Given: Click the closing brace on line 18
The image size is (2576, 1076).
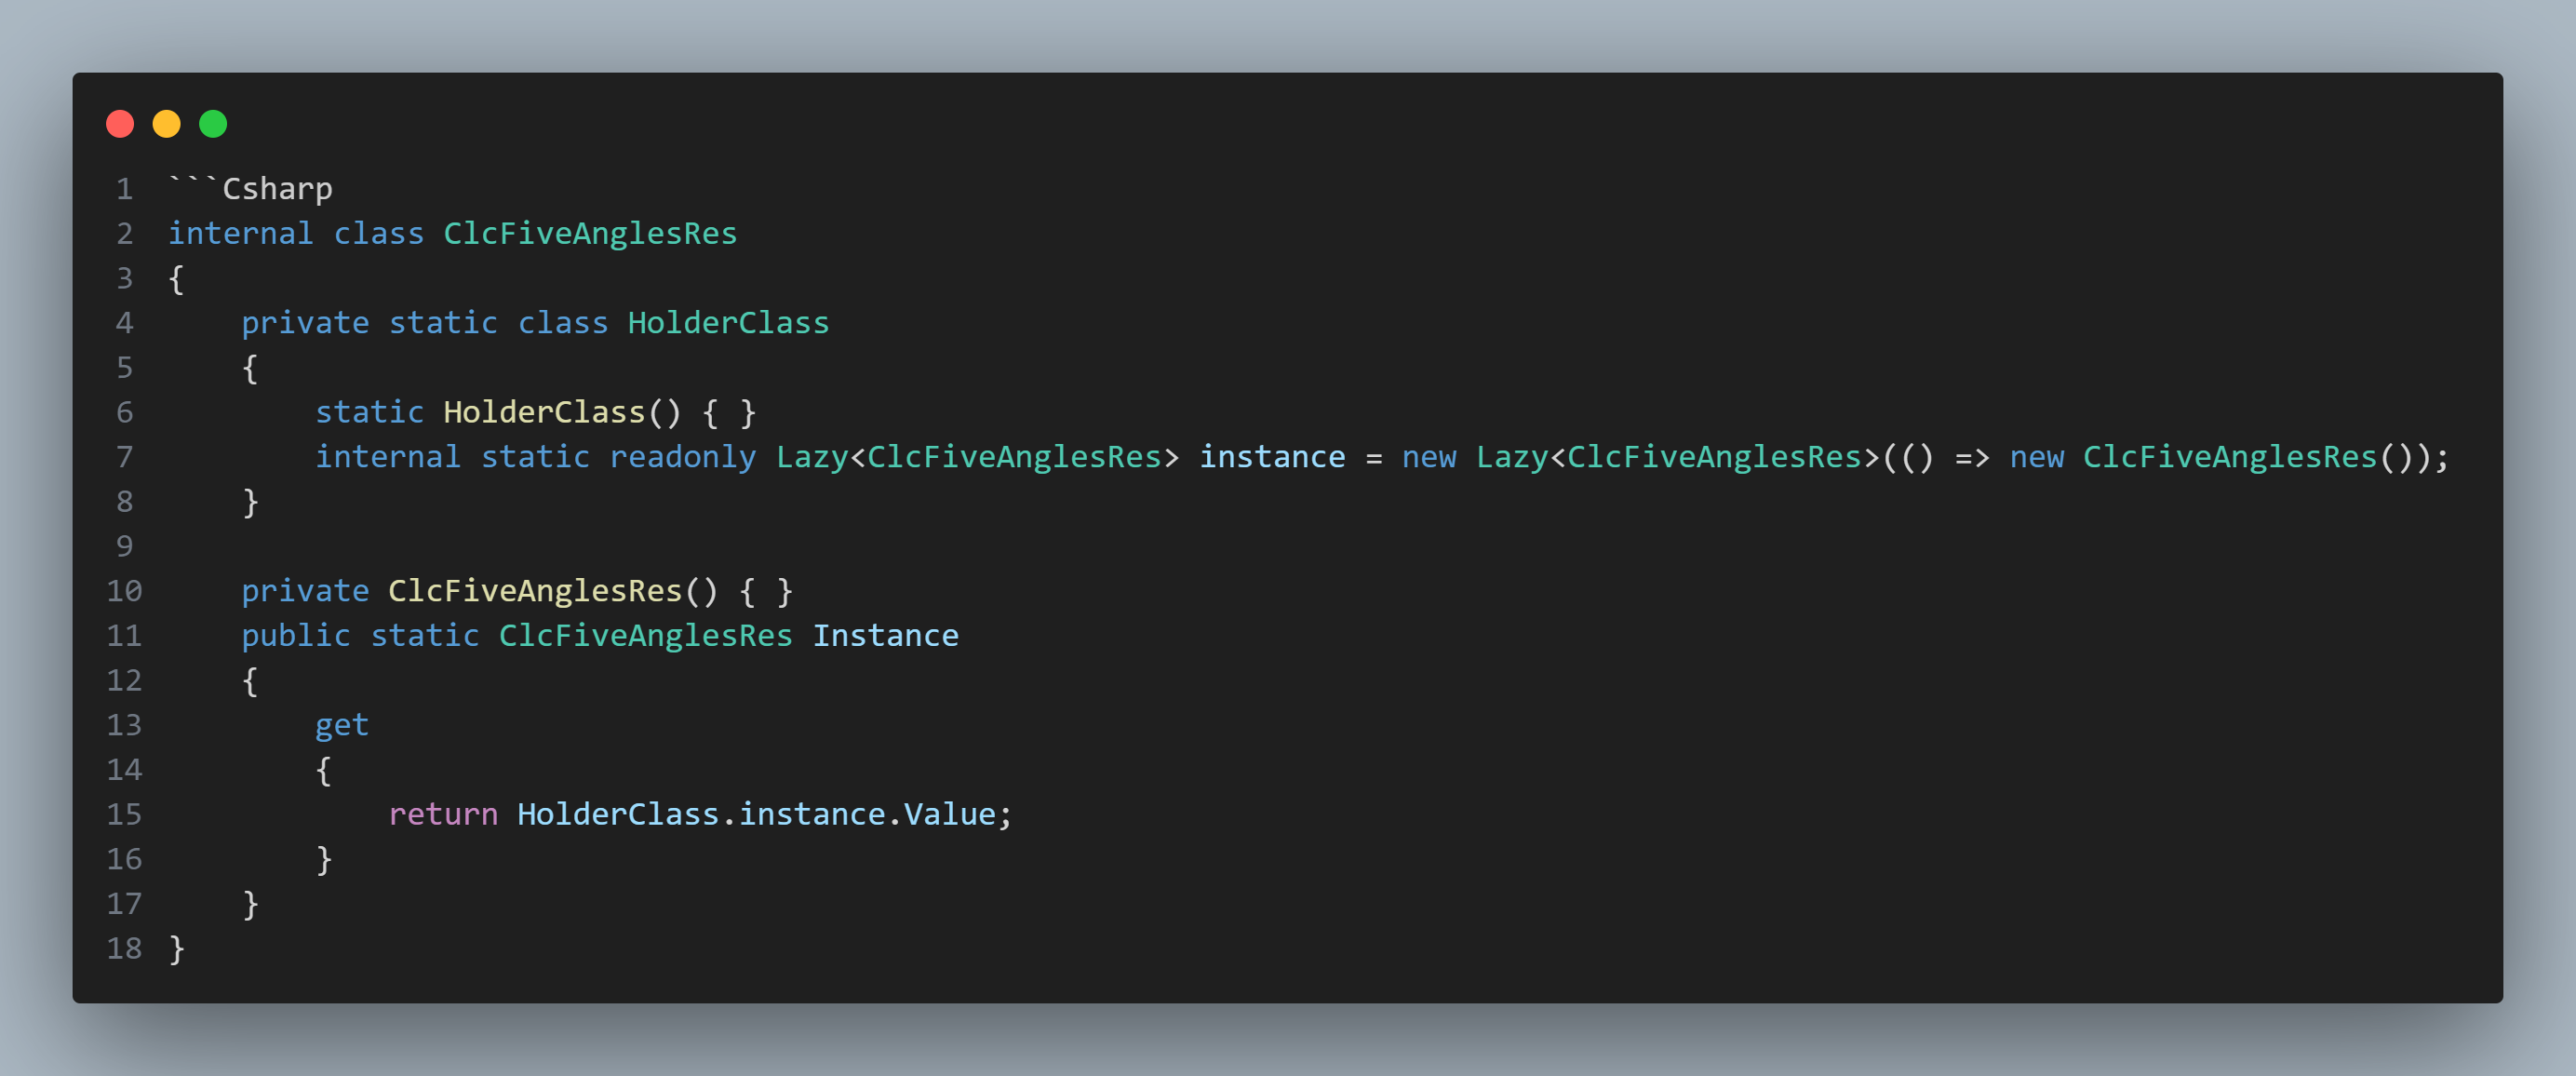Looking at the screenshot, I should 177,949.
